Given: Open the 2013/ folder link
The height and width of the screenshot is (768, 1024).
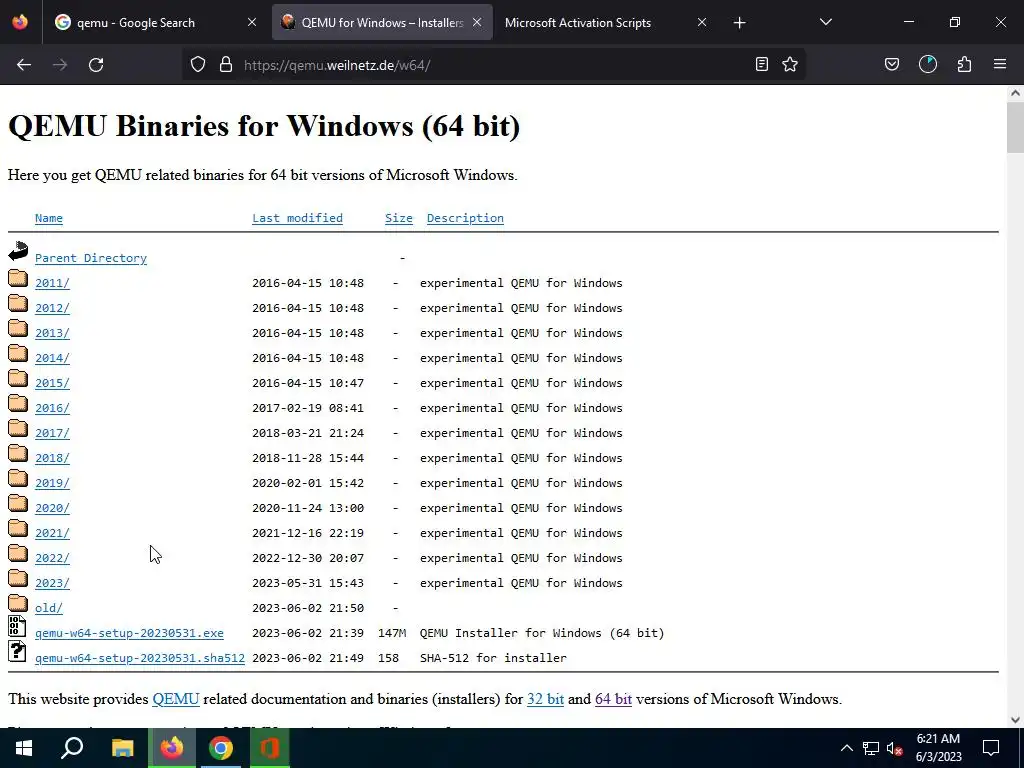Looking at the screenshot, I should tap(52, 333).
